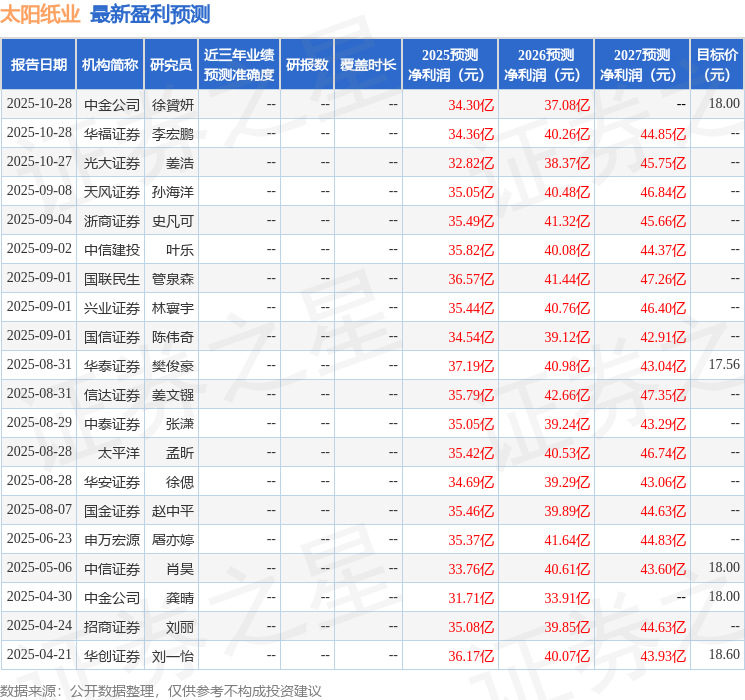Click 37.19亿 profit forecast value

(471, 366)
